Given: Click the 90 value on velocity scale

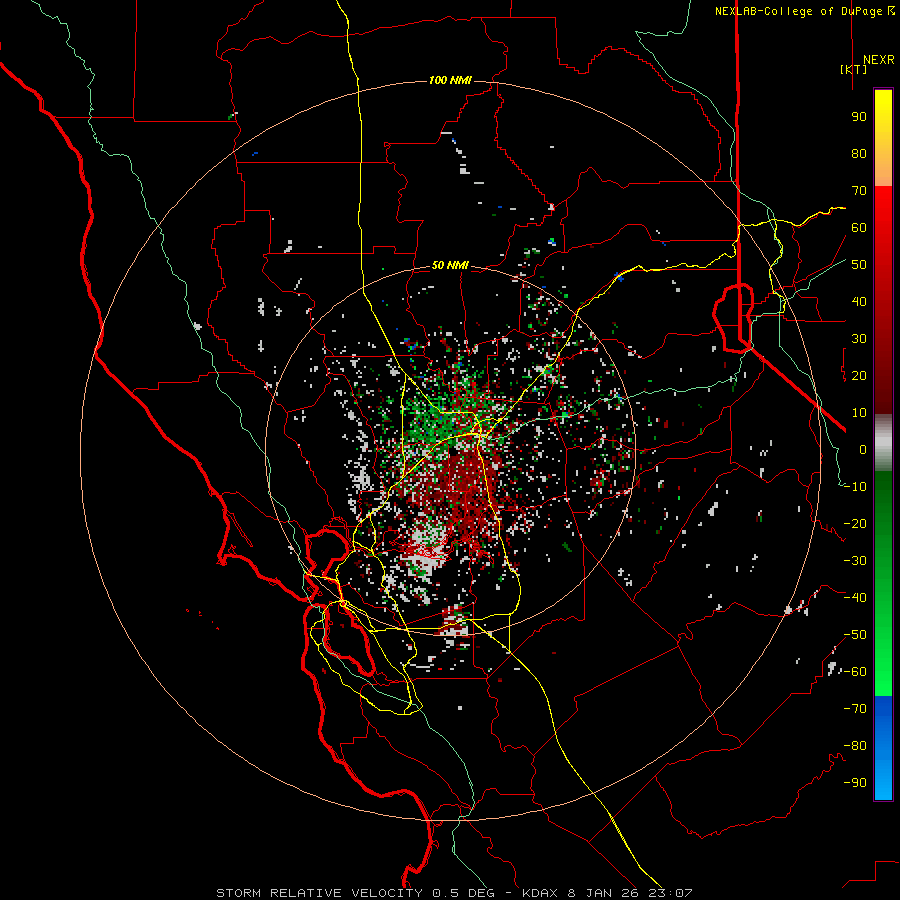Looking at the screenshot, I should [x=859, y=117].
